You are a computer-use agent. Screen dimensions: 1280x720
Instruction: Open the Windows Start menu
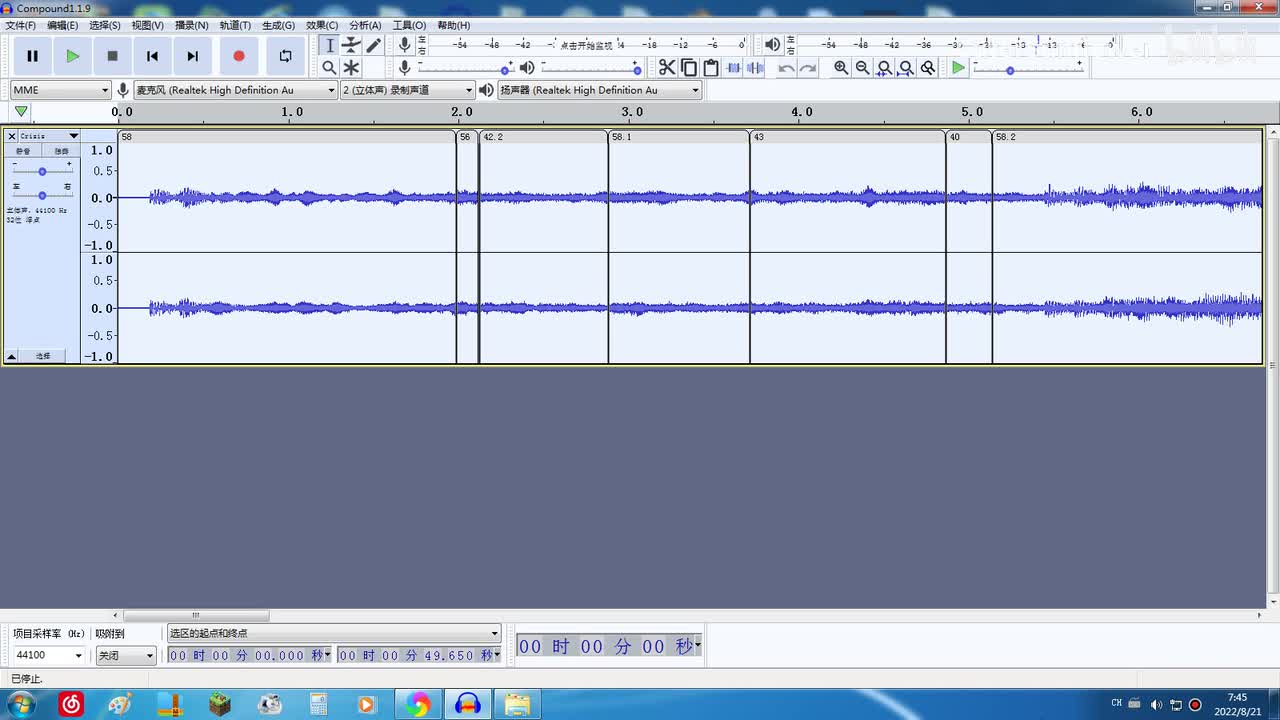20,705
